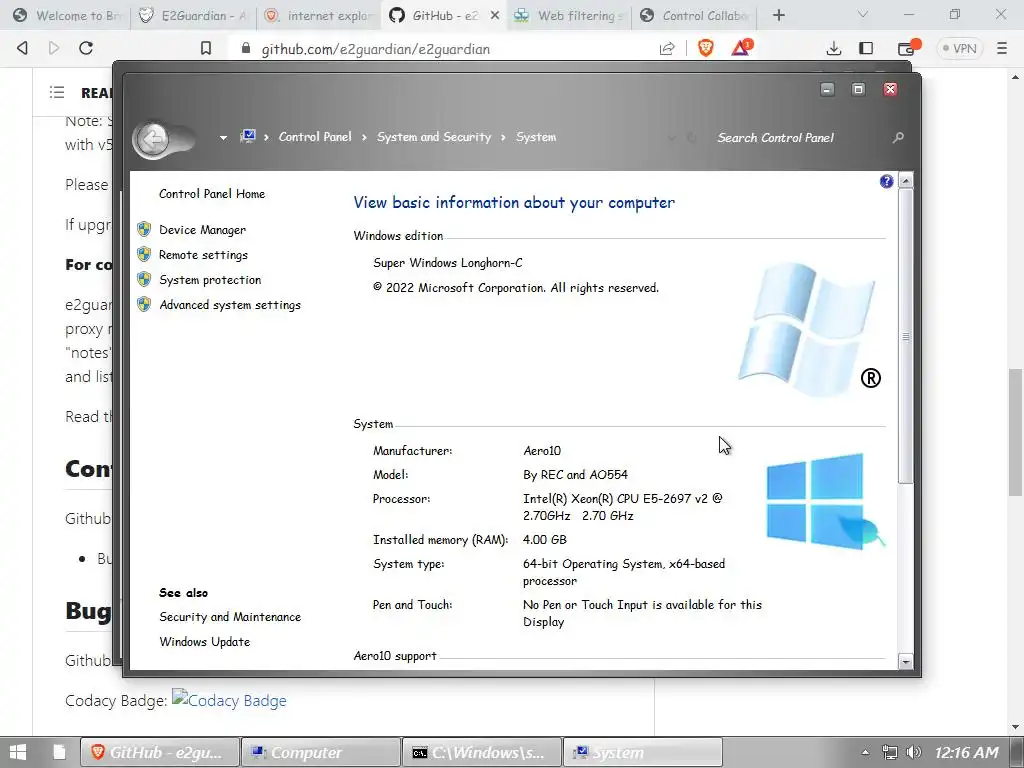Image resolution: width=1024 pixels, height=768 pixels.
Task: Click the 12:16 AM clock
Action: coord(967,752)
